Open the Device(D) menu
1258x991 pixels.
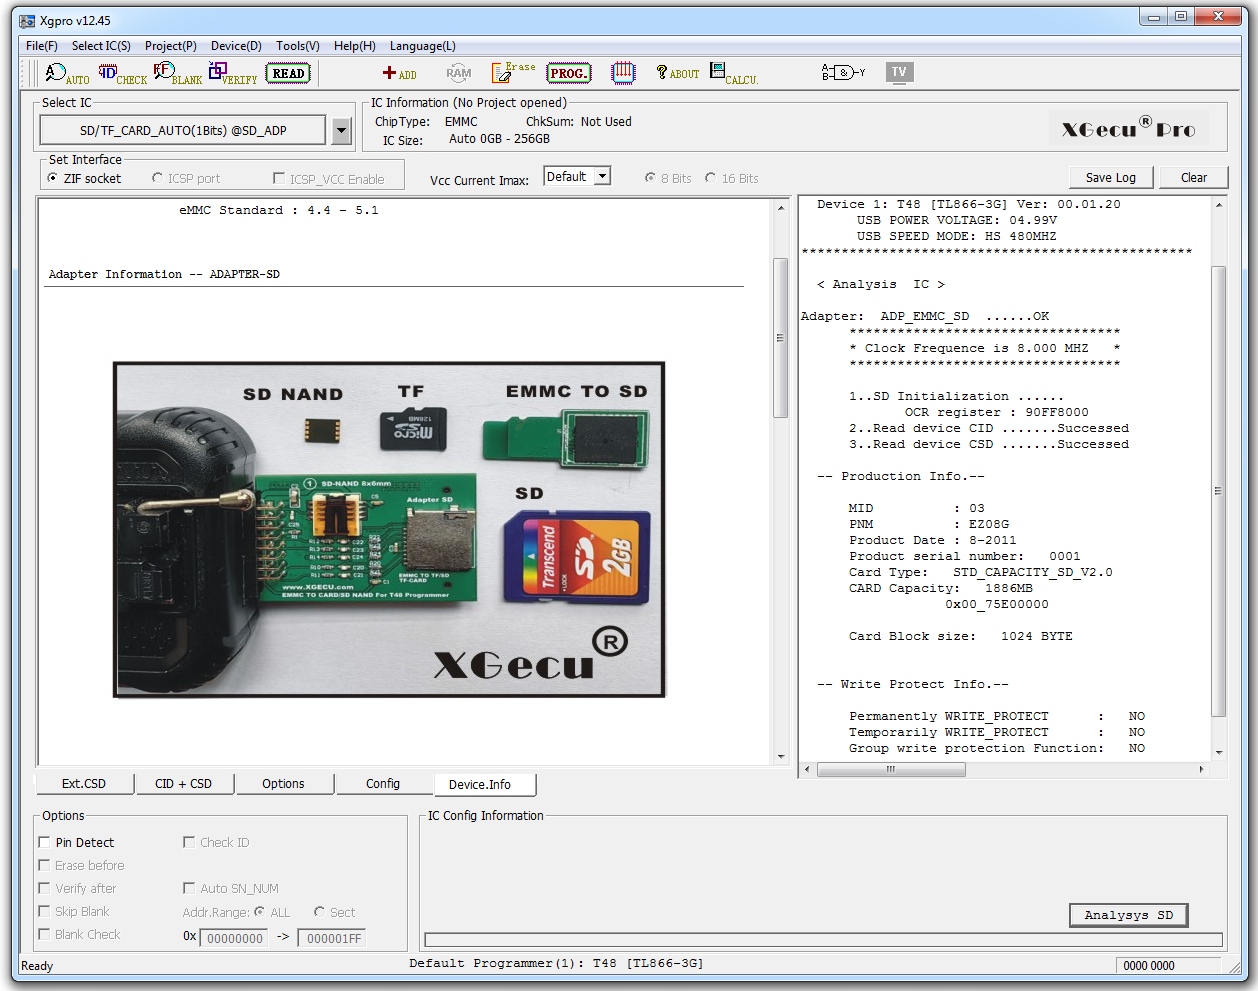pyautogui.click(x=236, y=46)
